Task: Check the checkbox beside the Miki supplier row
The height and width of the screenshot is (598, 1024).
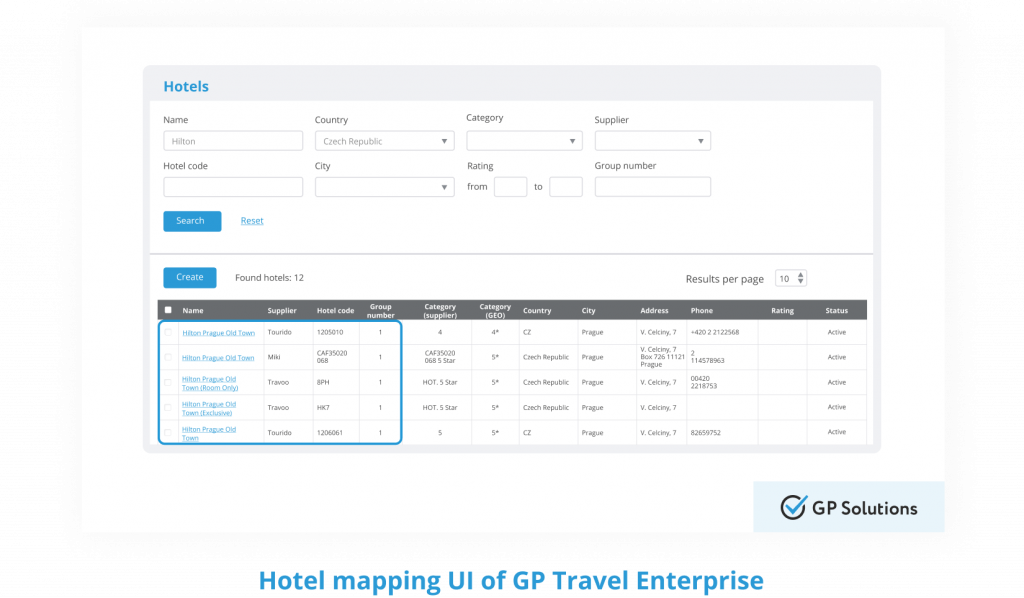Action: click(x=169, y=357)
